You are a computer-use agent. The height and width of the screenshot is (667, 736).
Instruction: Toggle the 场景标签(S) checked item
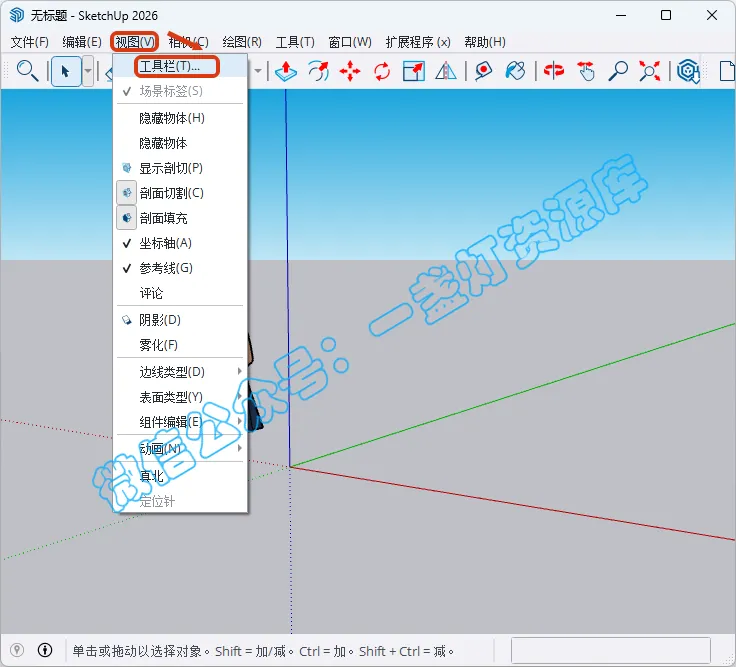click(180, 91)
